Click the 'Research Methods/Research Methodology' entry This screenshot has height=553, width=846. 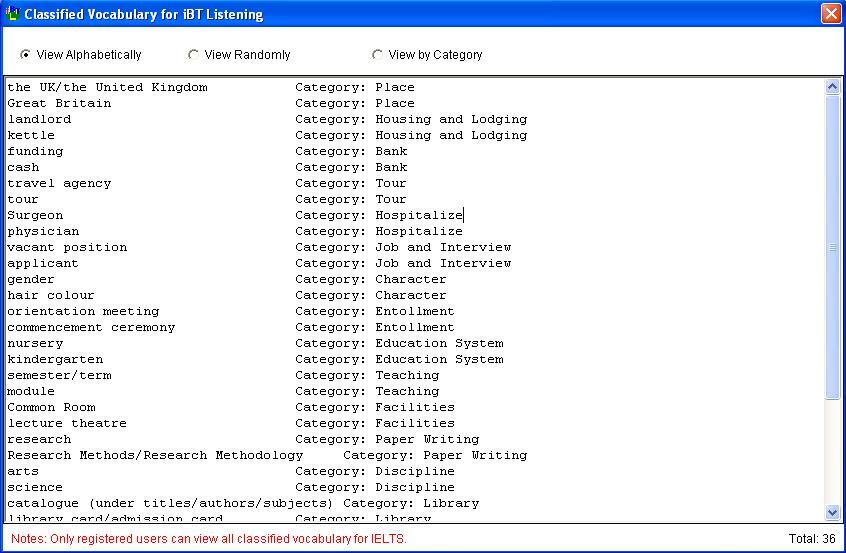(155, 455)
